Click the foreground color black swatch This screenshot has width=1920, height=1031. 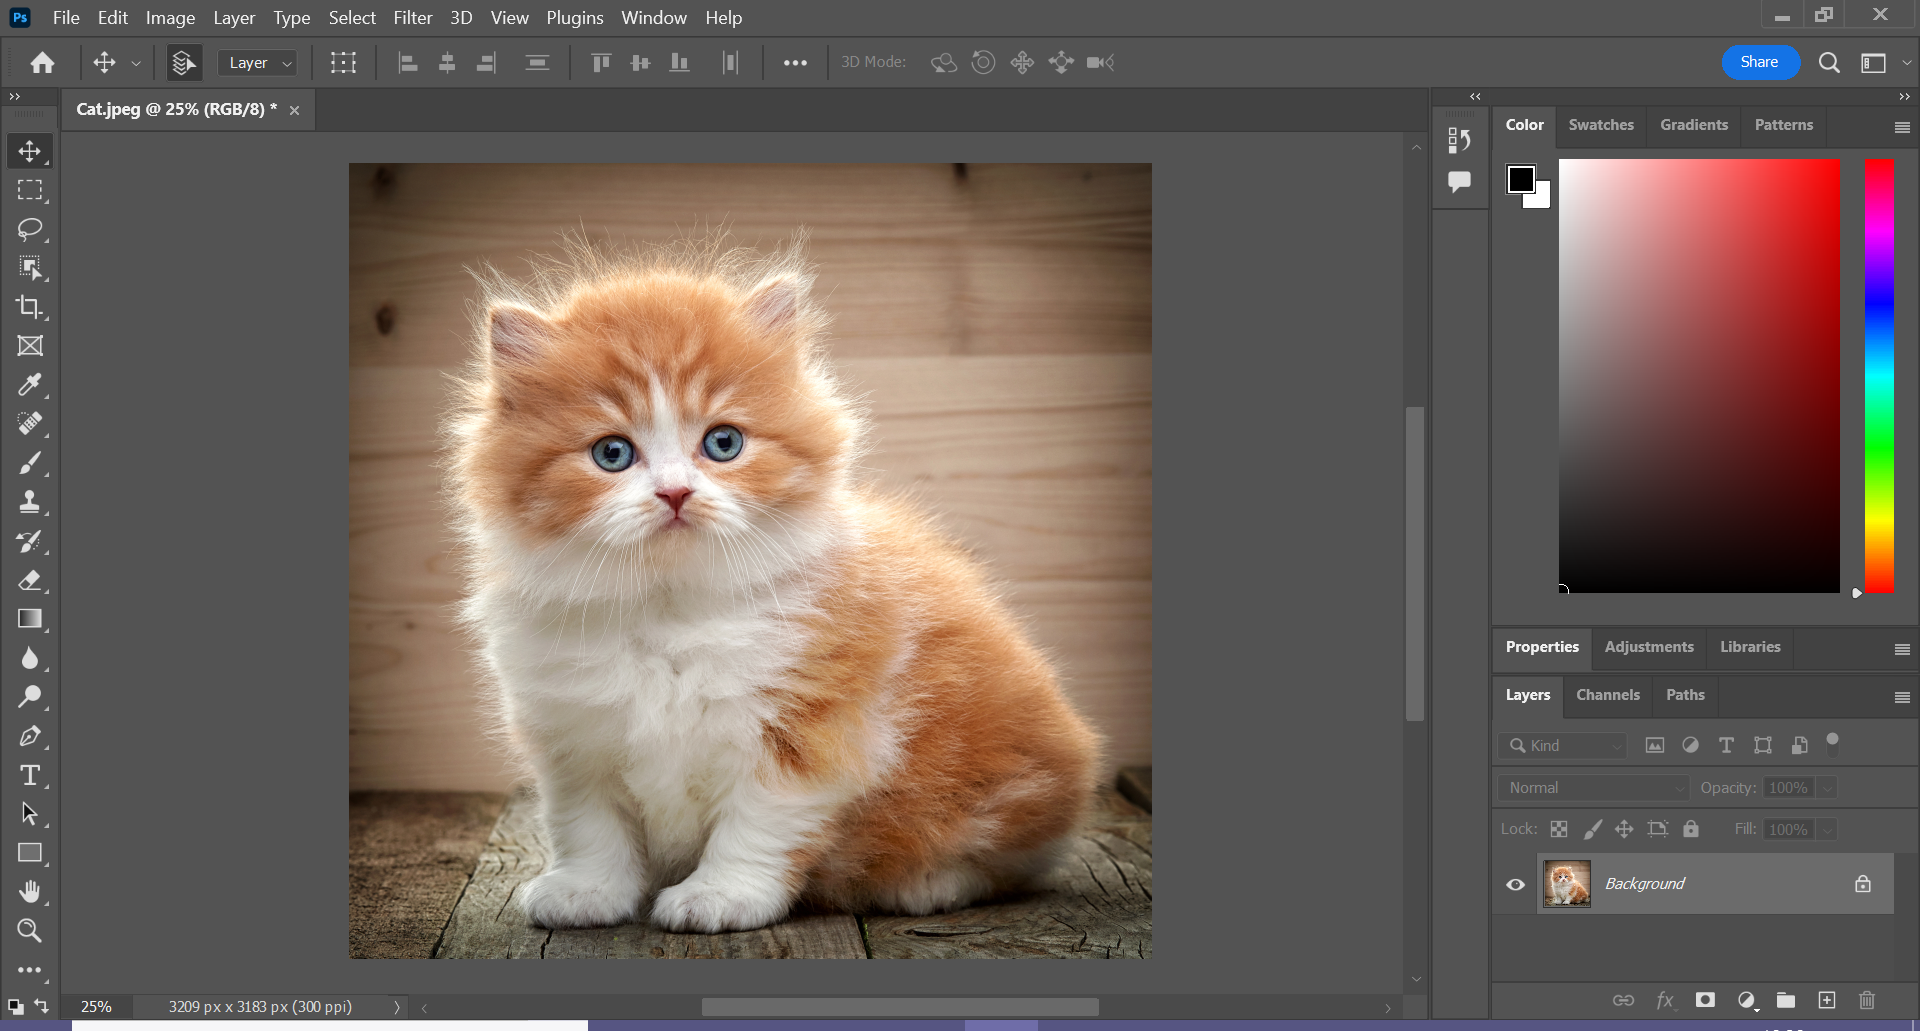pyautogui.click(x=1521, y=179)
